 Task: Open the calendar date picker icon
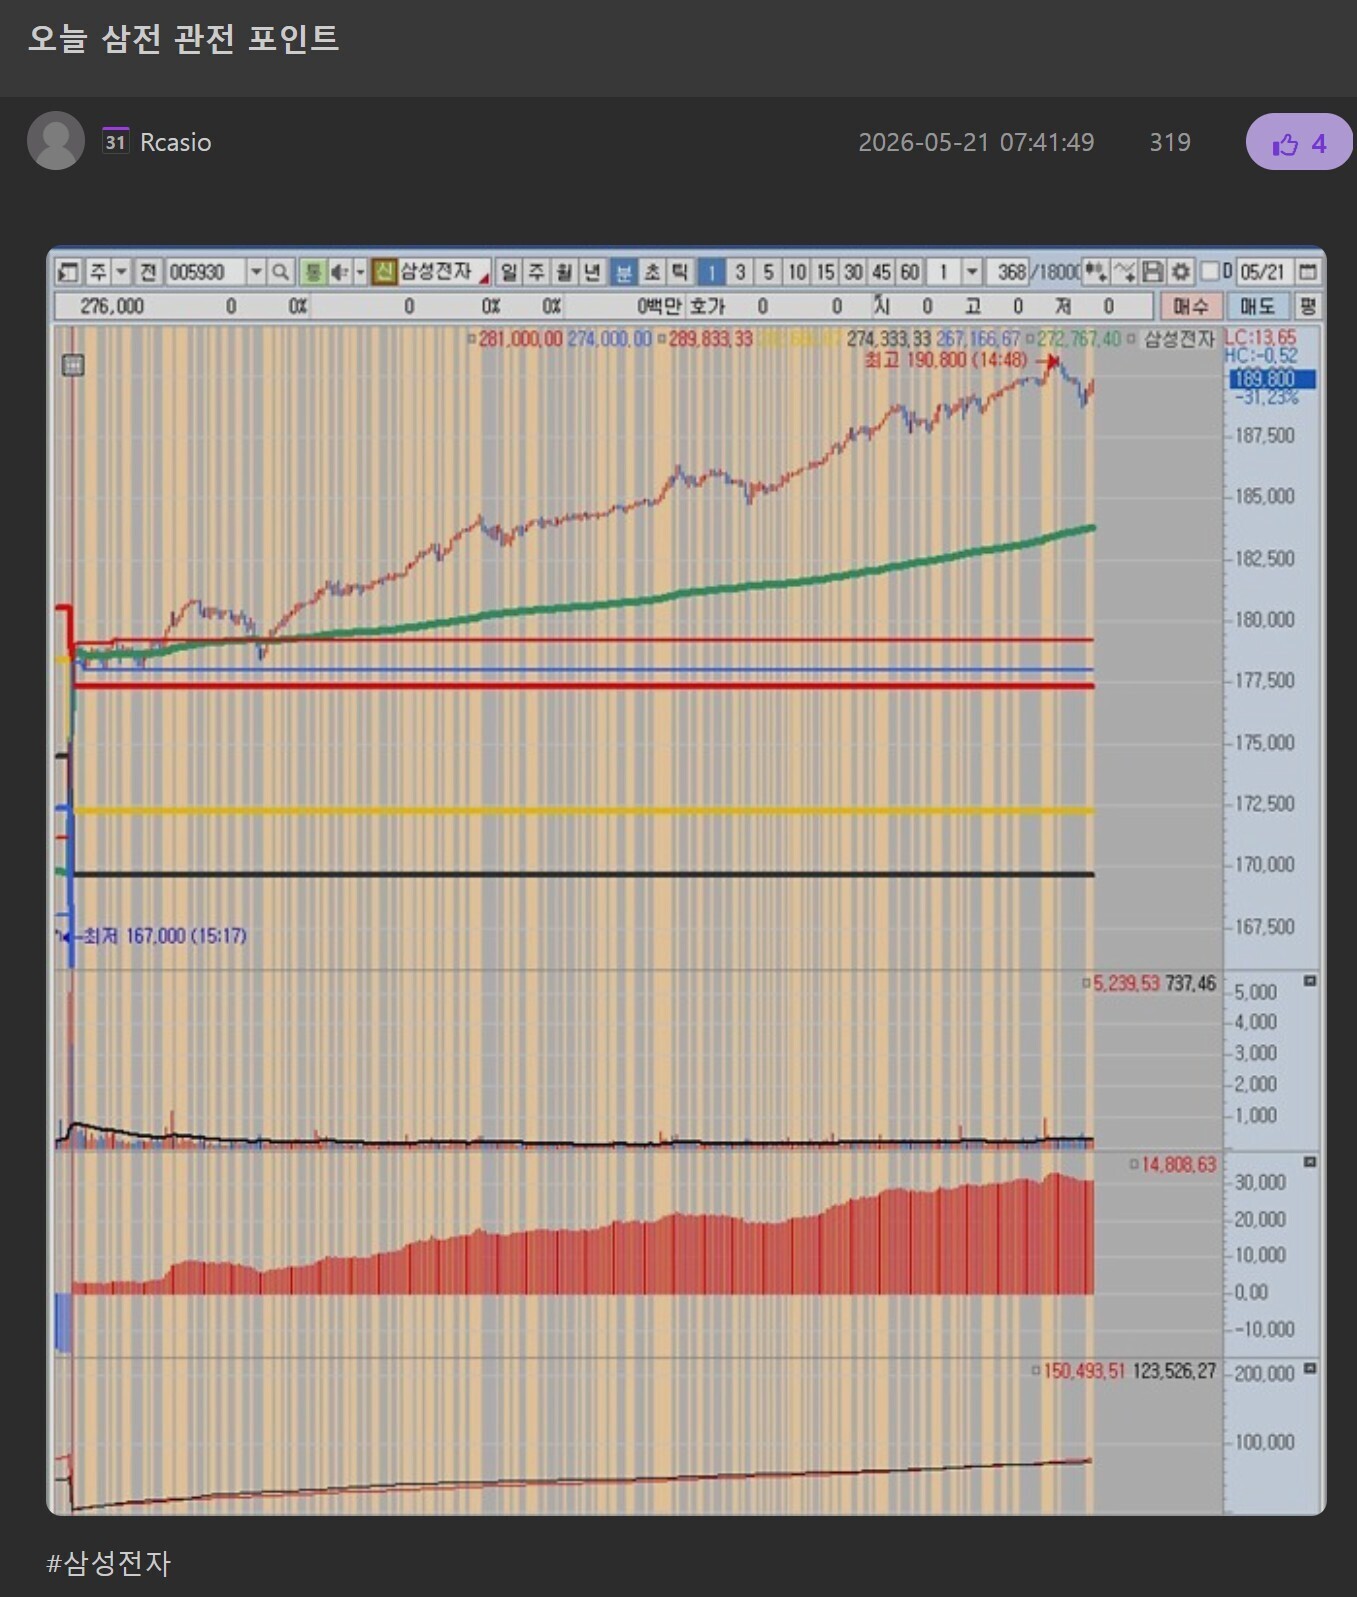pos(1307,272)
